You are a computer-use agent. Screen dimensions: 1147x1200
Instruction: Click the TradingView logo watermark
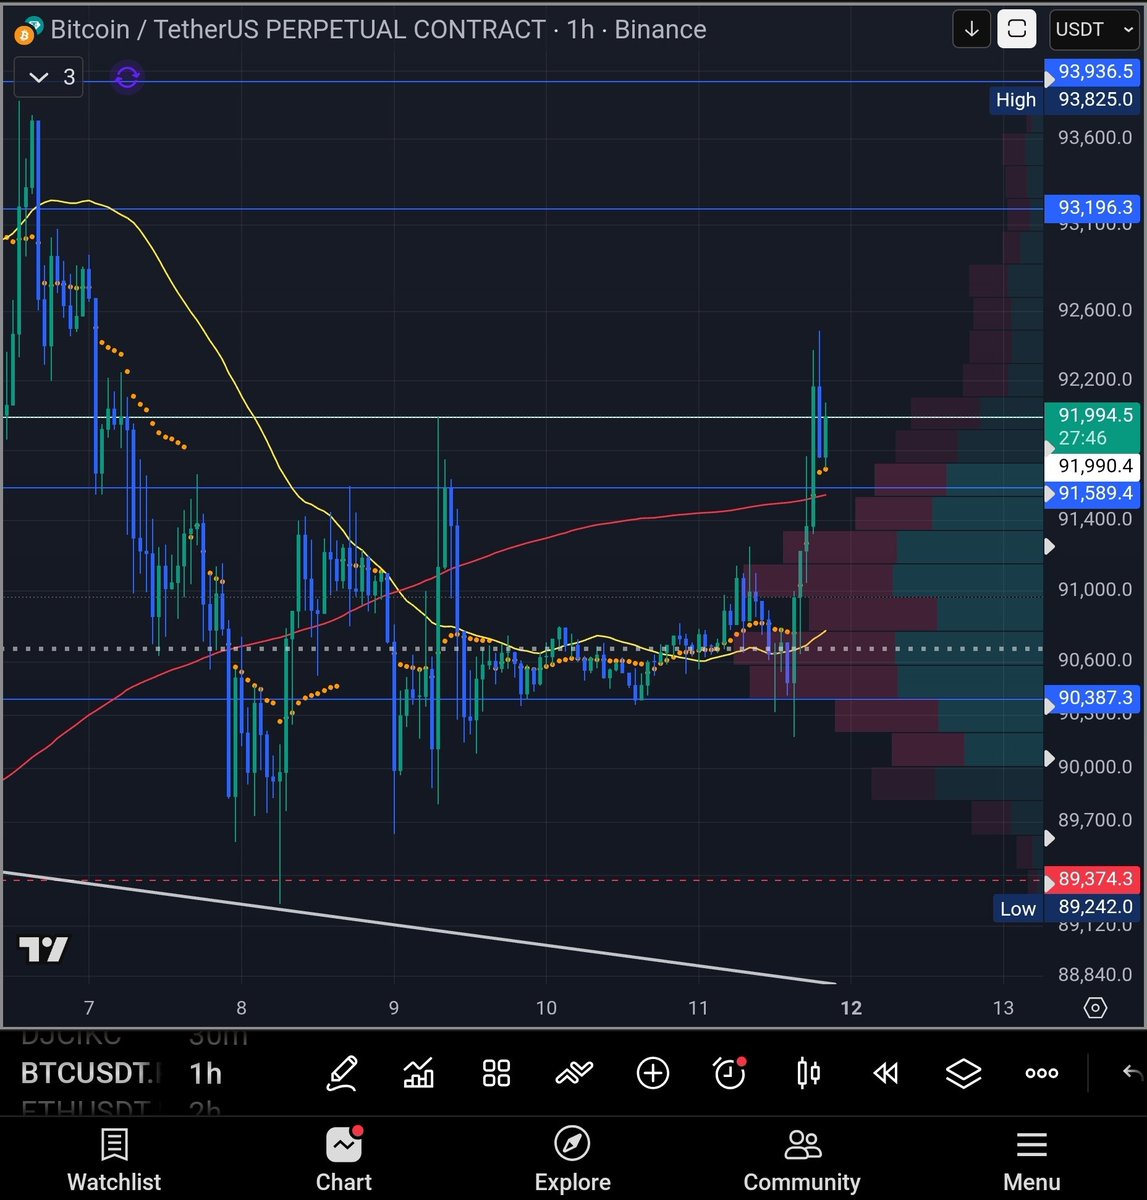click(42, 950)
